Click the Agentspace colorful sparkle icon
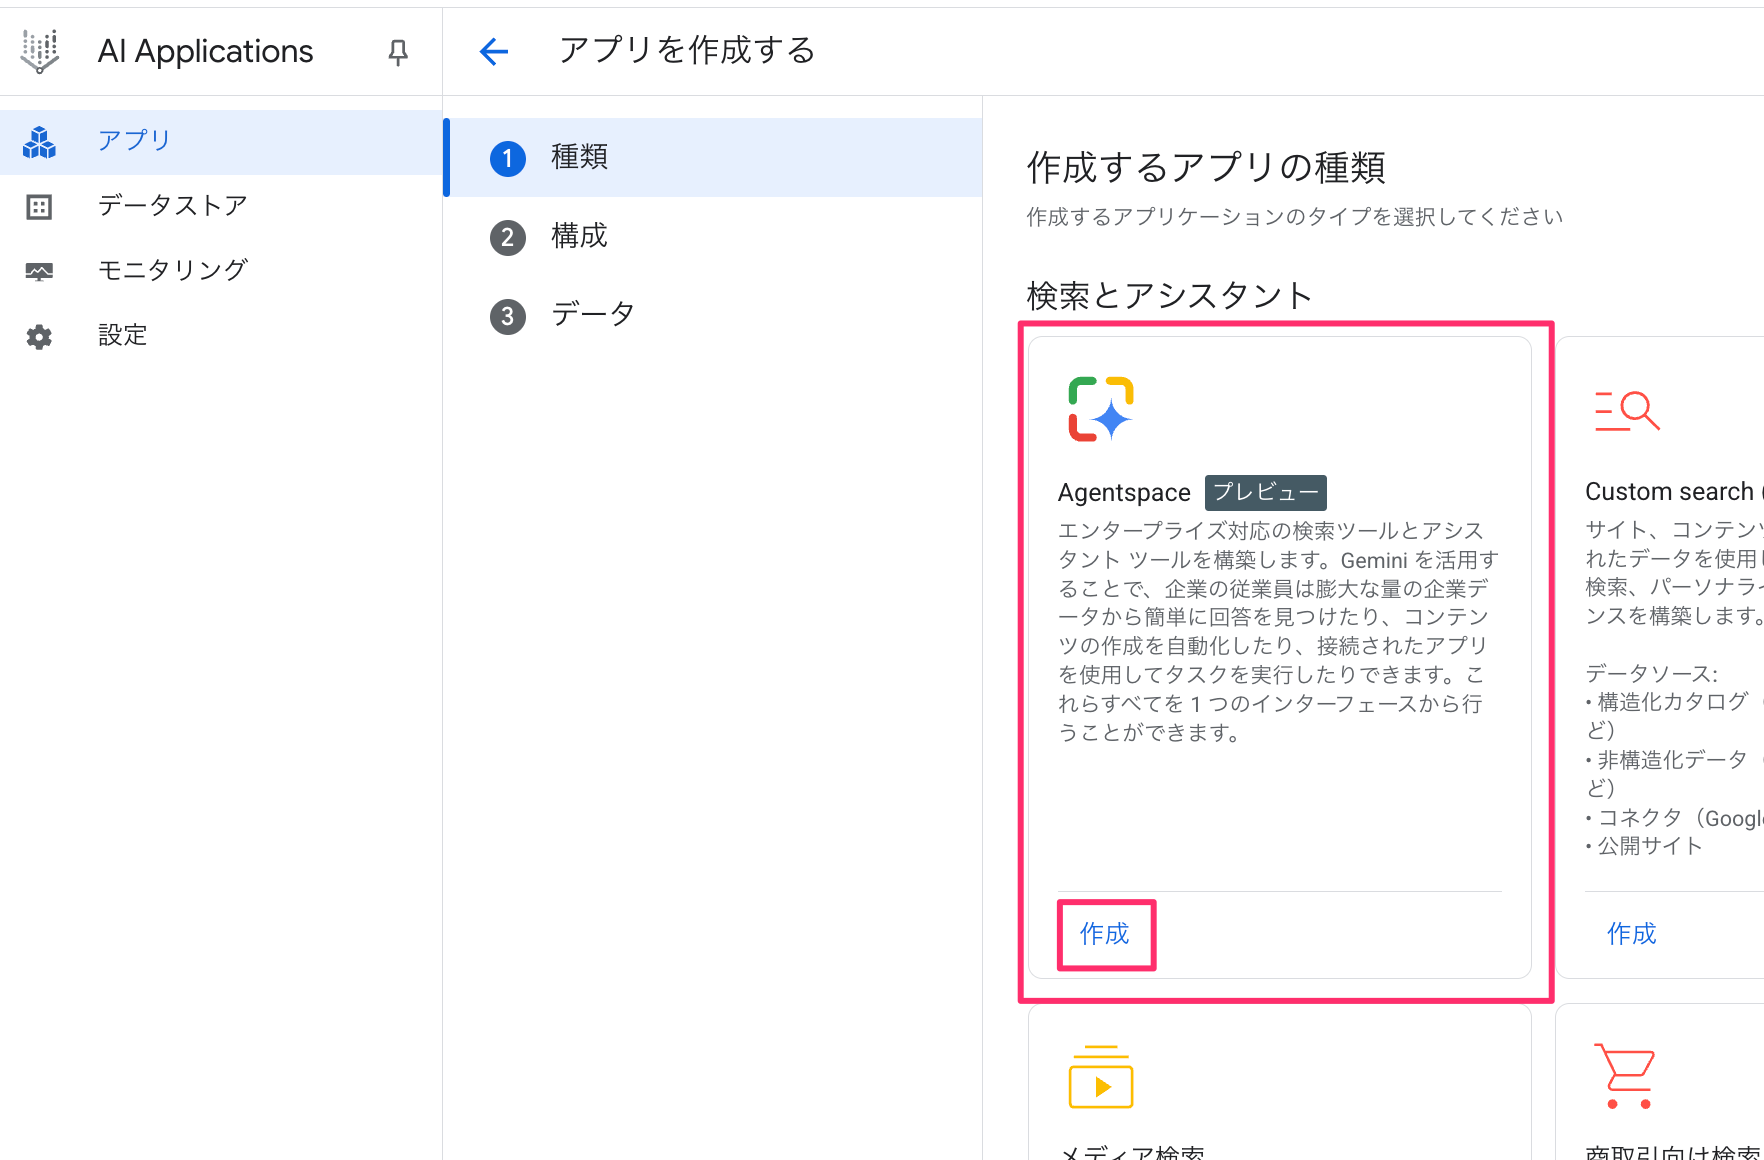 pyautogui.click(x=1100, y=409)
